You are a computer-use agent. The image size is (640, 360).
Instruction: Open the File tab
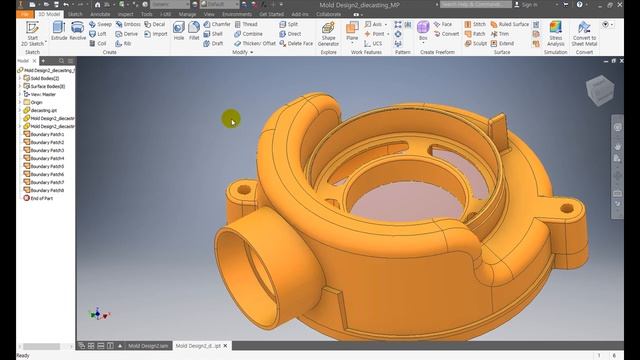25,14
